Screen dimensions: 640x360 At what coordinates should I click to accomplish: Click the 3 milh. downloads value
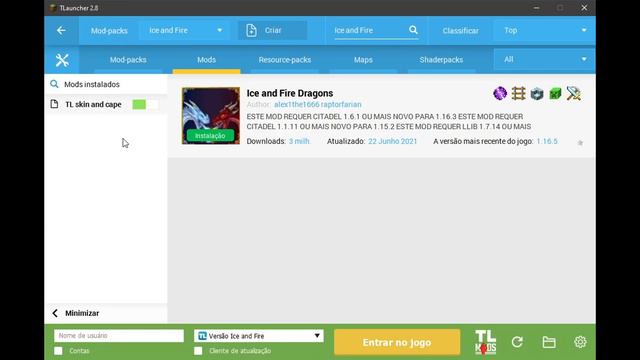(299, 141)
